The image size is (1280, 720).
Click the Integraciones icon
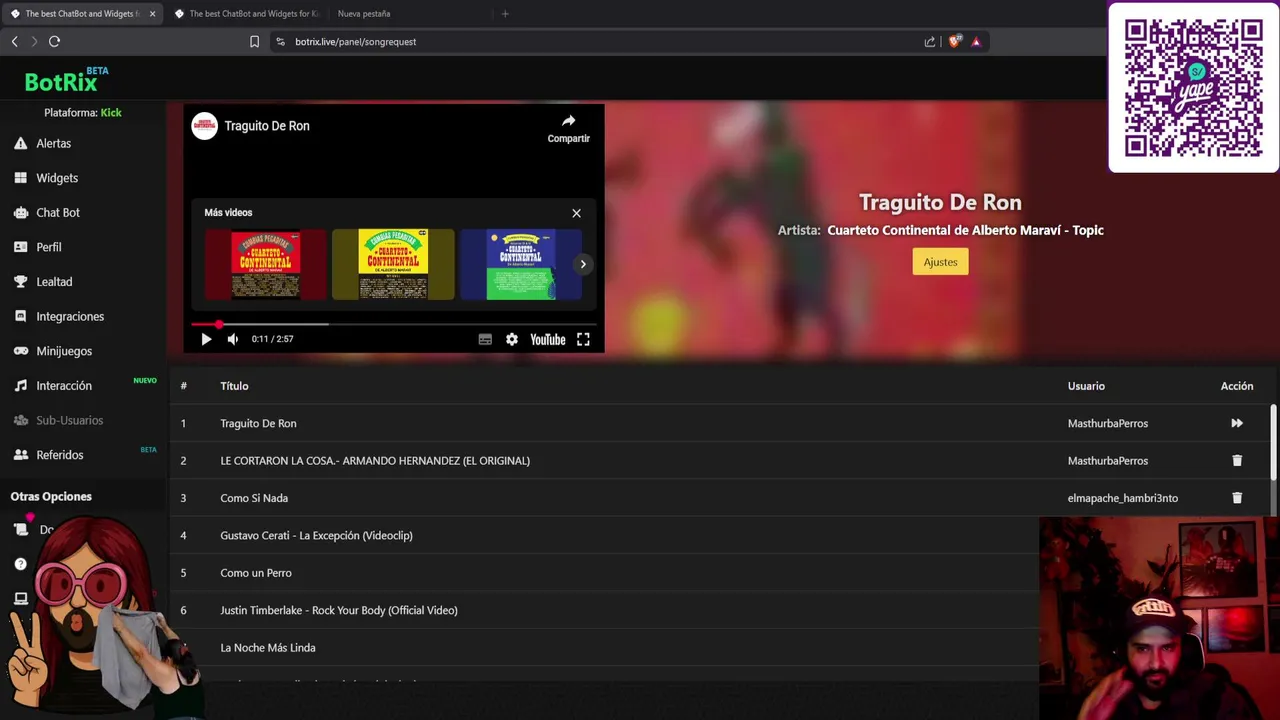pyautogui.click(x=20, y=316)
